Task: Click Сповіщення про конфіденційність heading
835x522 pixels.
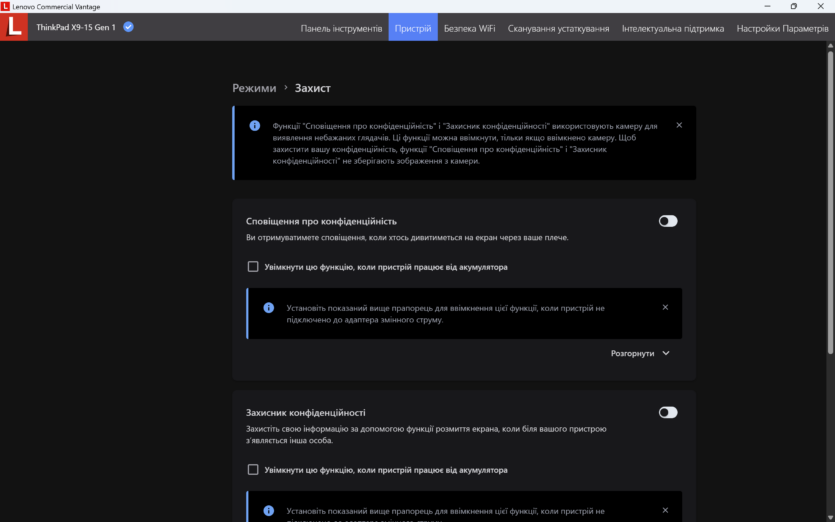Action: tap(321, 221)
